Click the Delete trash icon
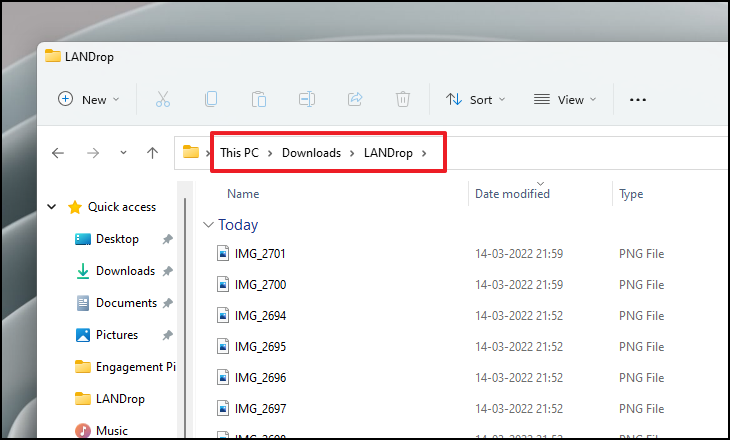The width and height of the screenshot is (730, 440). point(403,99)
